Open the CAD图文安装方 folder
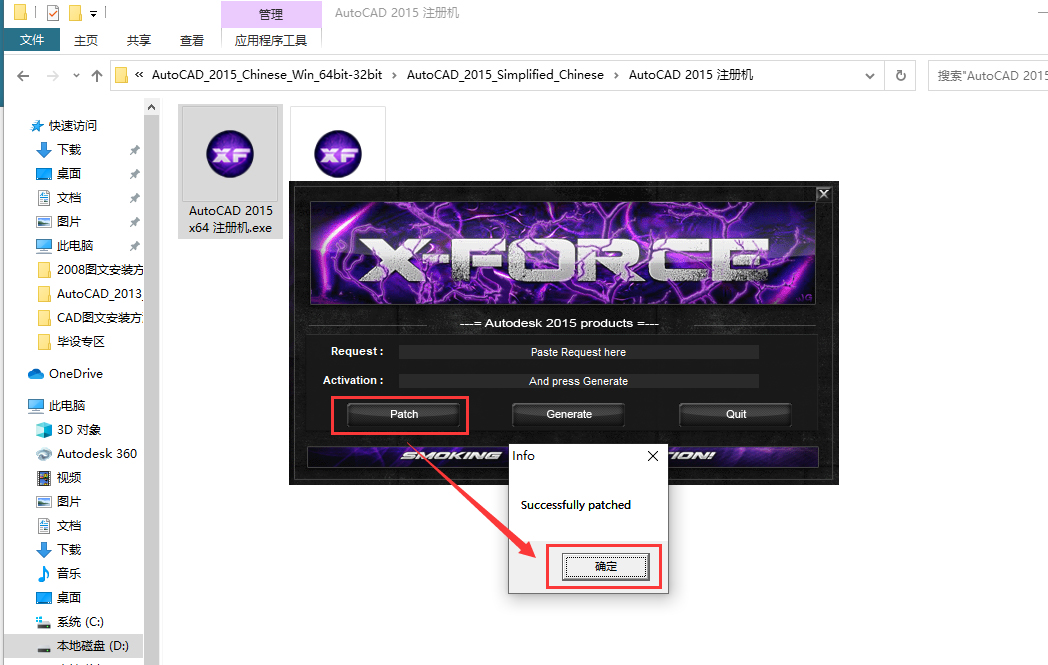 (x=99, y=318)
